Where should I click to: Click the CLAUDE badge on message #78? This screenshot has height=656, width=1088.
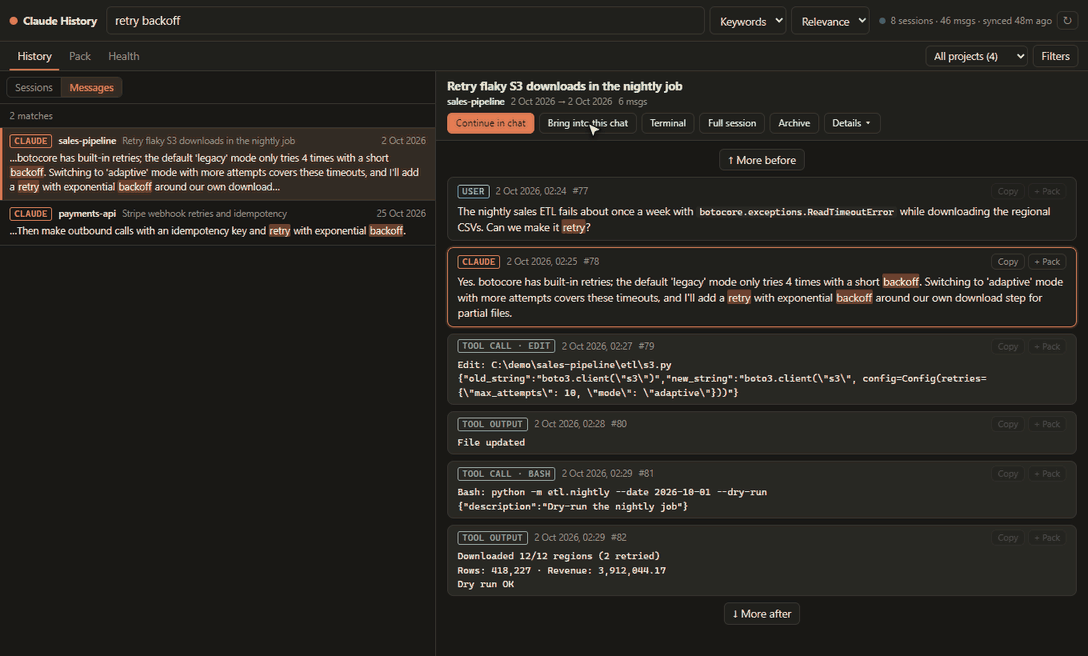point(479,262)
